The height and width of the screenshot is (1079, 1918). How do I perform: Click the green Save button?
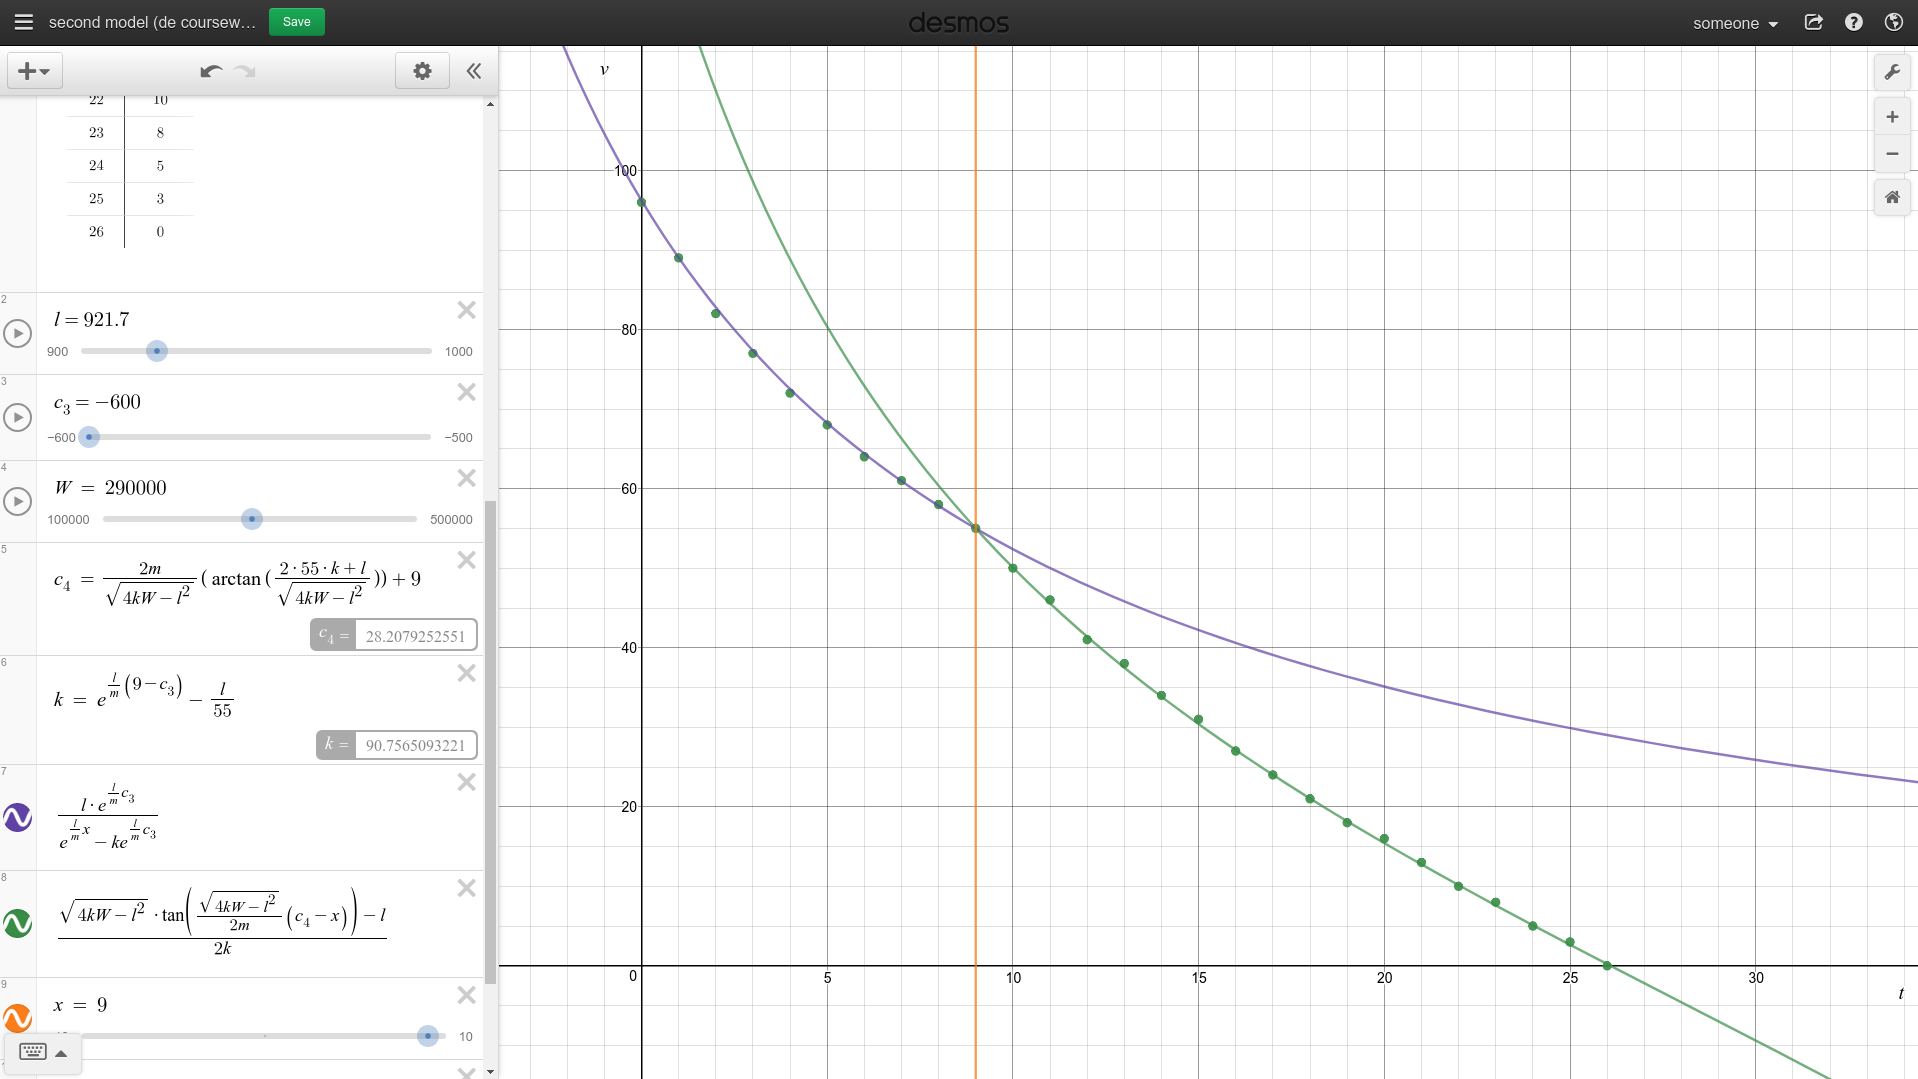click(x=297, y=22)
